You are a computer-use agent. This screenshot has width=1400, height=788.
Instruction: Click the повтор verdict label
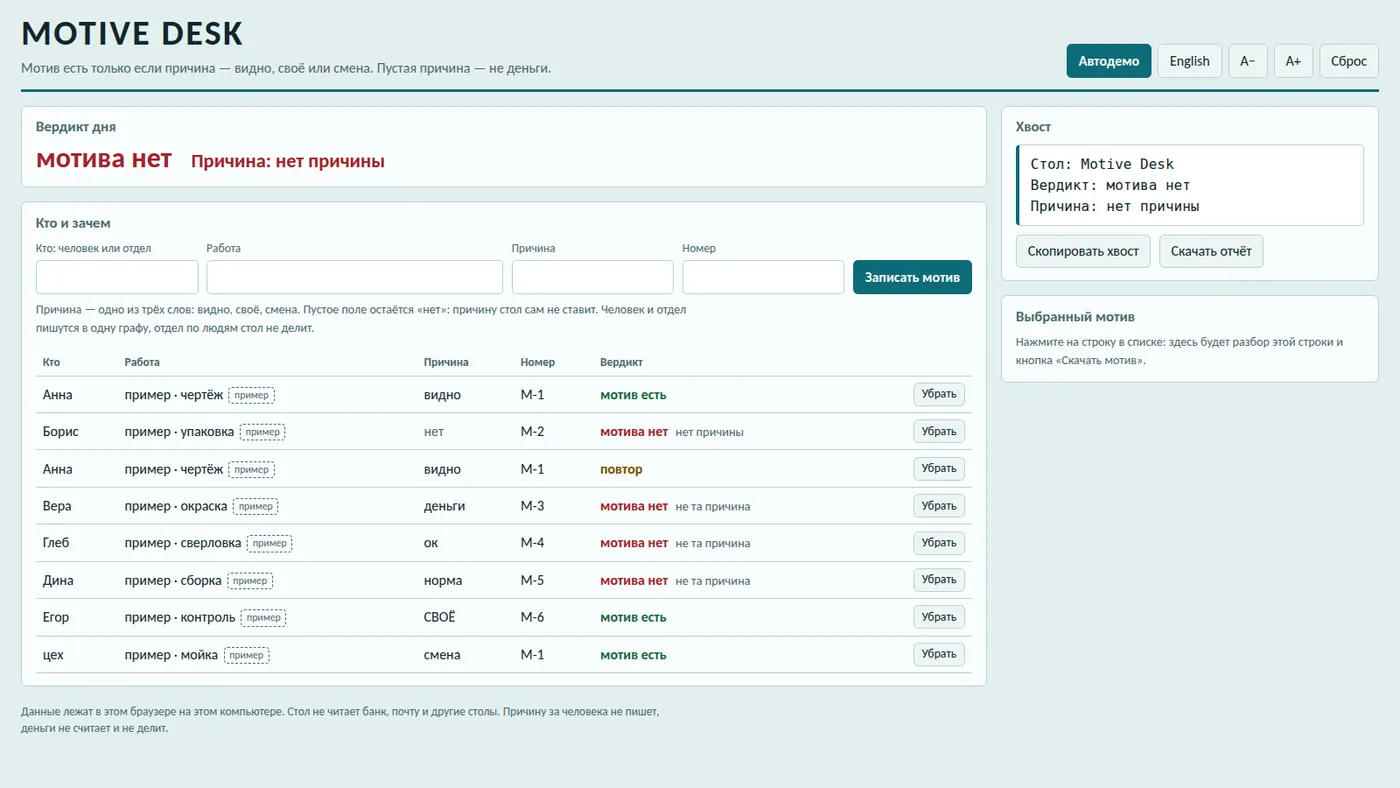(x=621, y=469)
